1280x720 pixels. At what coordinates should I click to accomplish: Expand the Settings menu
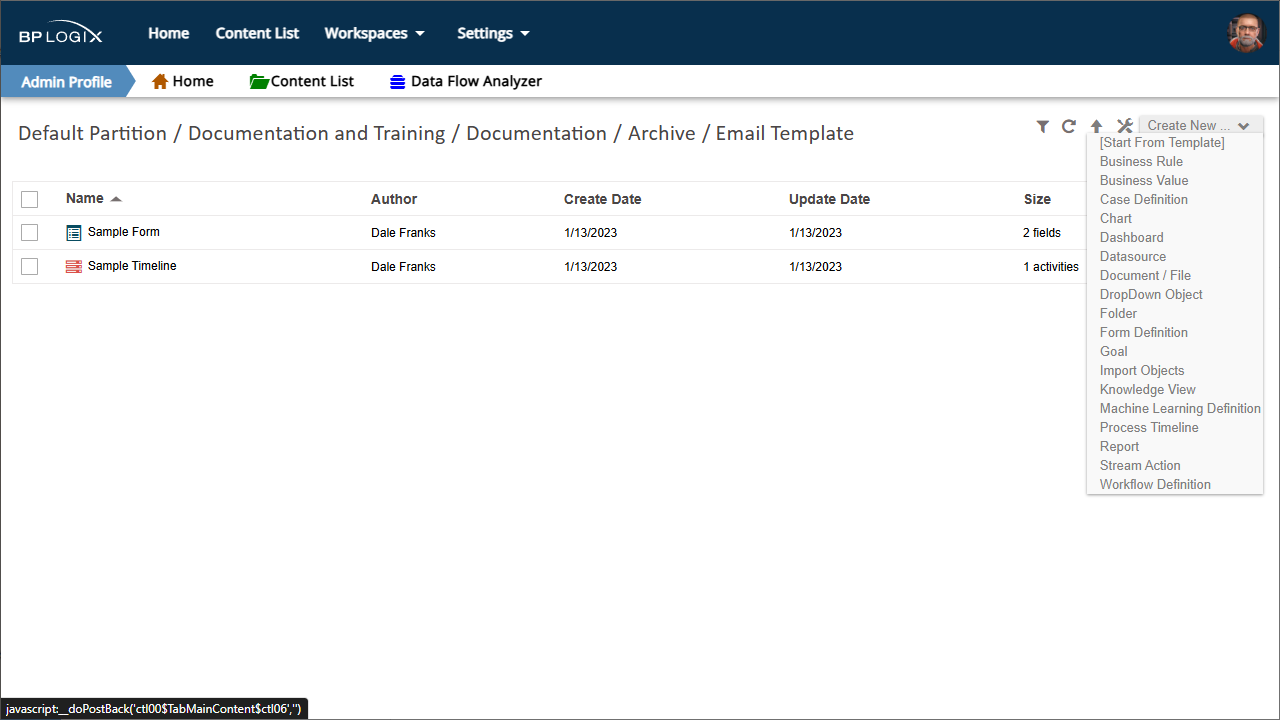pyautogui.click(x=493, y=33)
